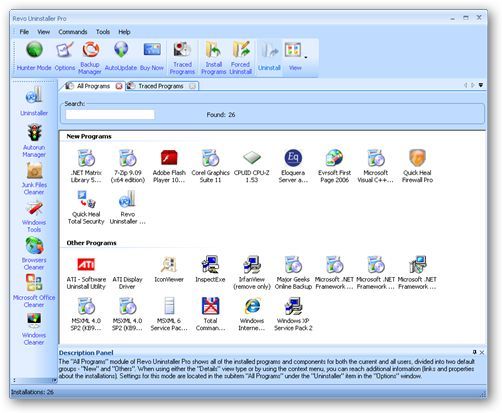Select the Microsoft Visual C++ program
The image size is (502, 413).
click(376, 166)
